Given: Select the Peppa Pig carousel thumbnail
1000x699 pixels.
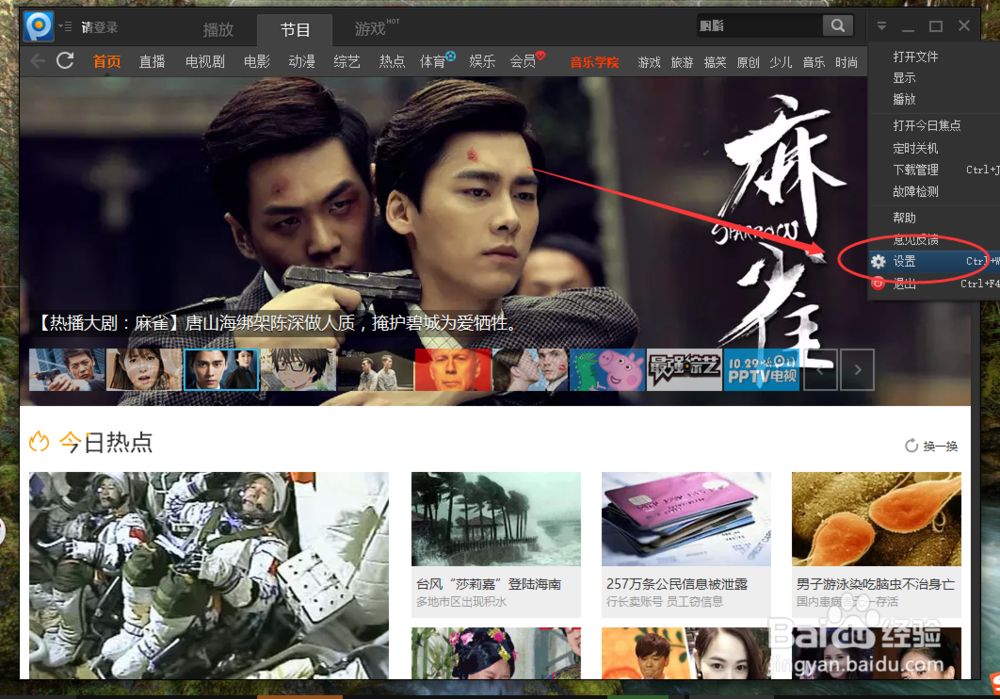Looking at the screenshot, I should pyautogui.click(x=607, y=370).
